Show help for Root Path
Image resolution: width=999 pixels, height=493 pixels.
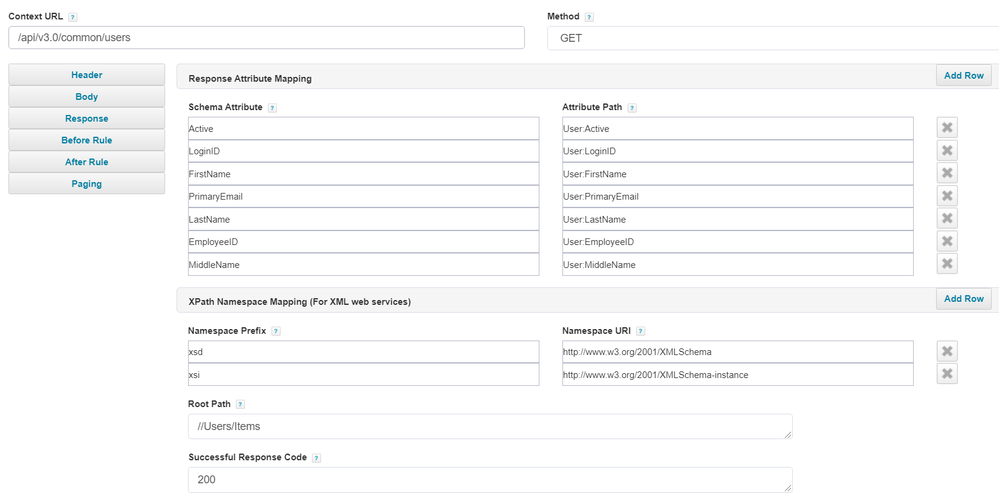240,404
